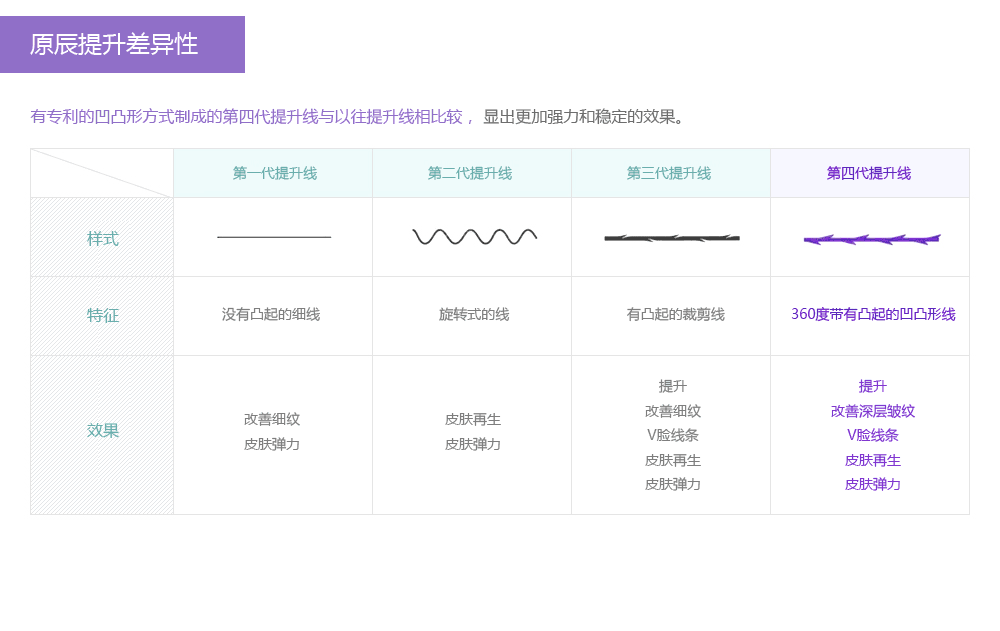Click the purple 360度带有凸起的凹凸形线 text
The width and height of the screenshot is (1000, 631).
pyautogui.click(x=870, y=315)
